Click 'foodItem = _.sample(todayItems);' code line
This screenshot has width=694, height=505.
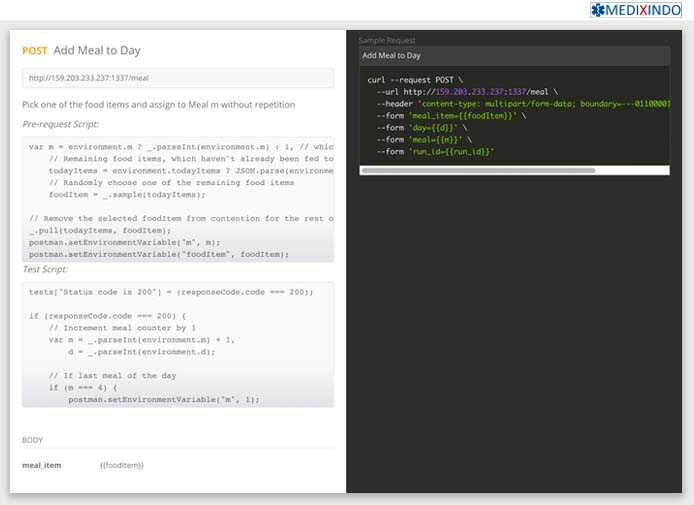127,195
